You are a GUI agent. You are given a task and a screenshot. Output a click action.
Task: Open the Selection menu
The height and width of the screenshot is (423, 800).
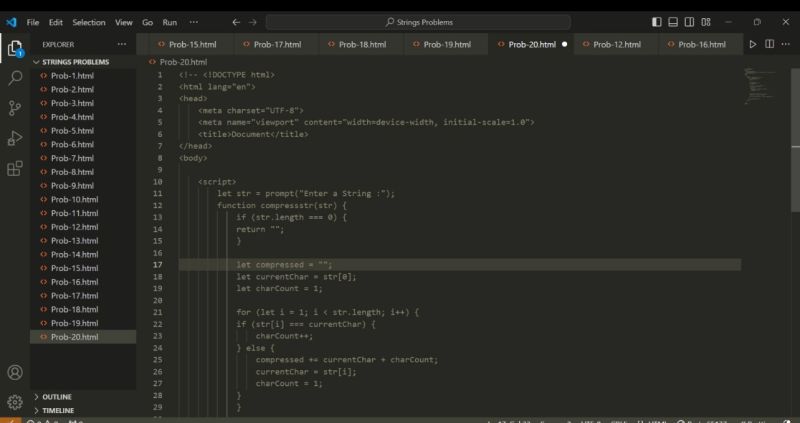(89, 22)
